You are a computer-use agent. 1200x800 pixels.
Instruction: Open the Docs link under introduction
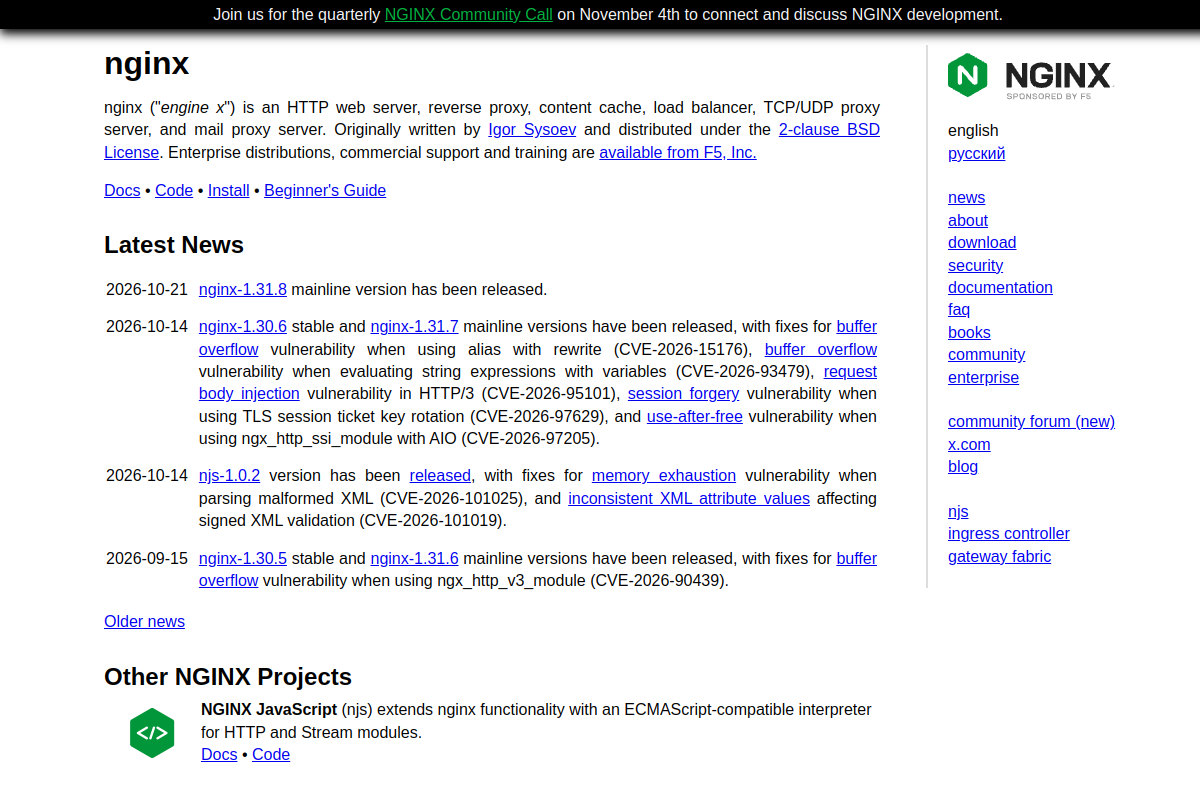122,190
